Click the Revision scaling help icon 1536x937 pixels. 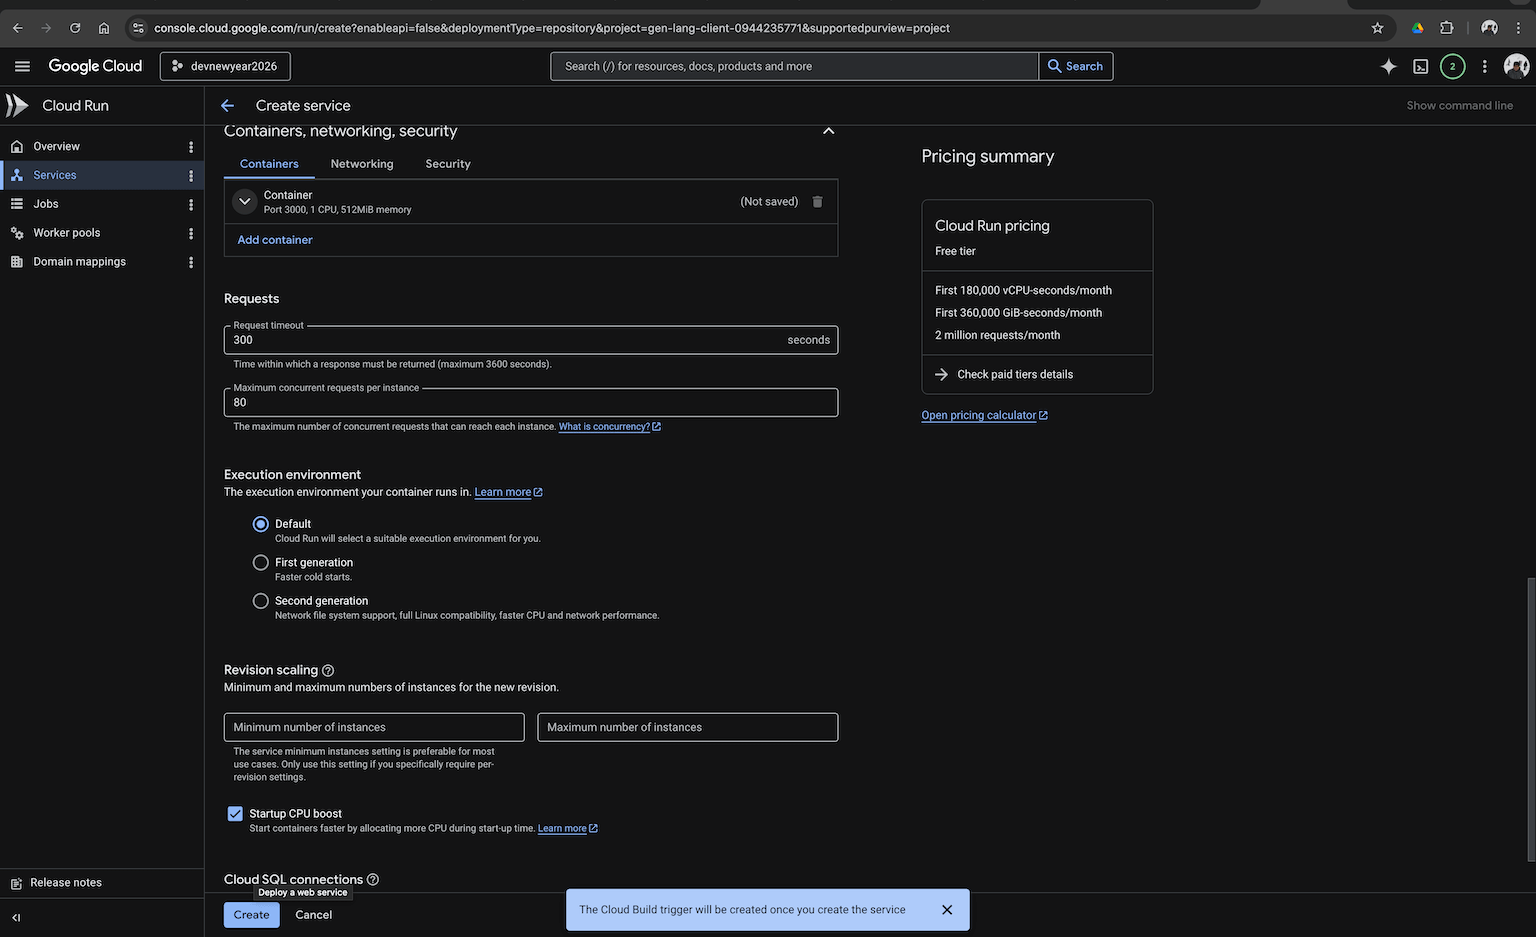coord(328,670)
